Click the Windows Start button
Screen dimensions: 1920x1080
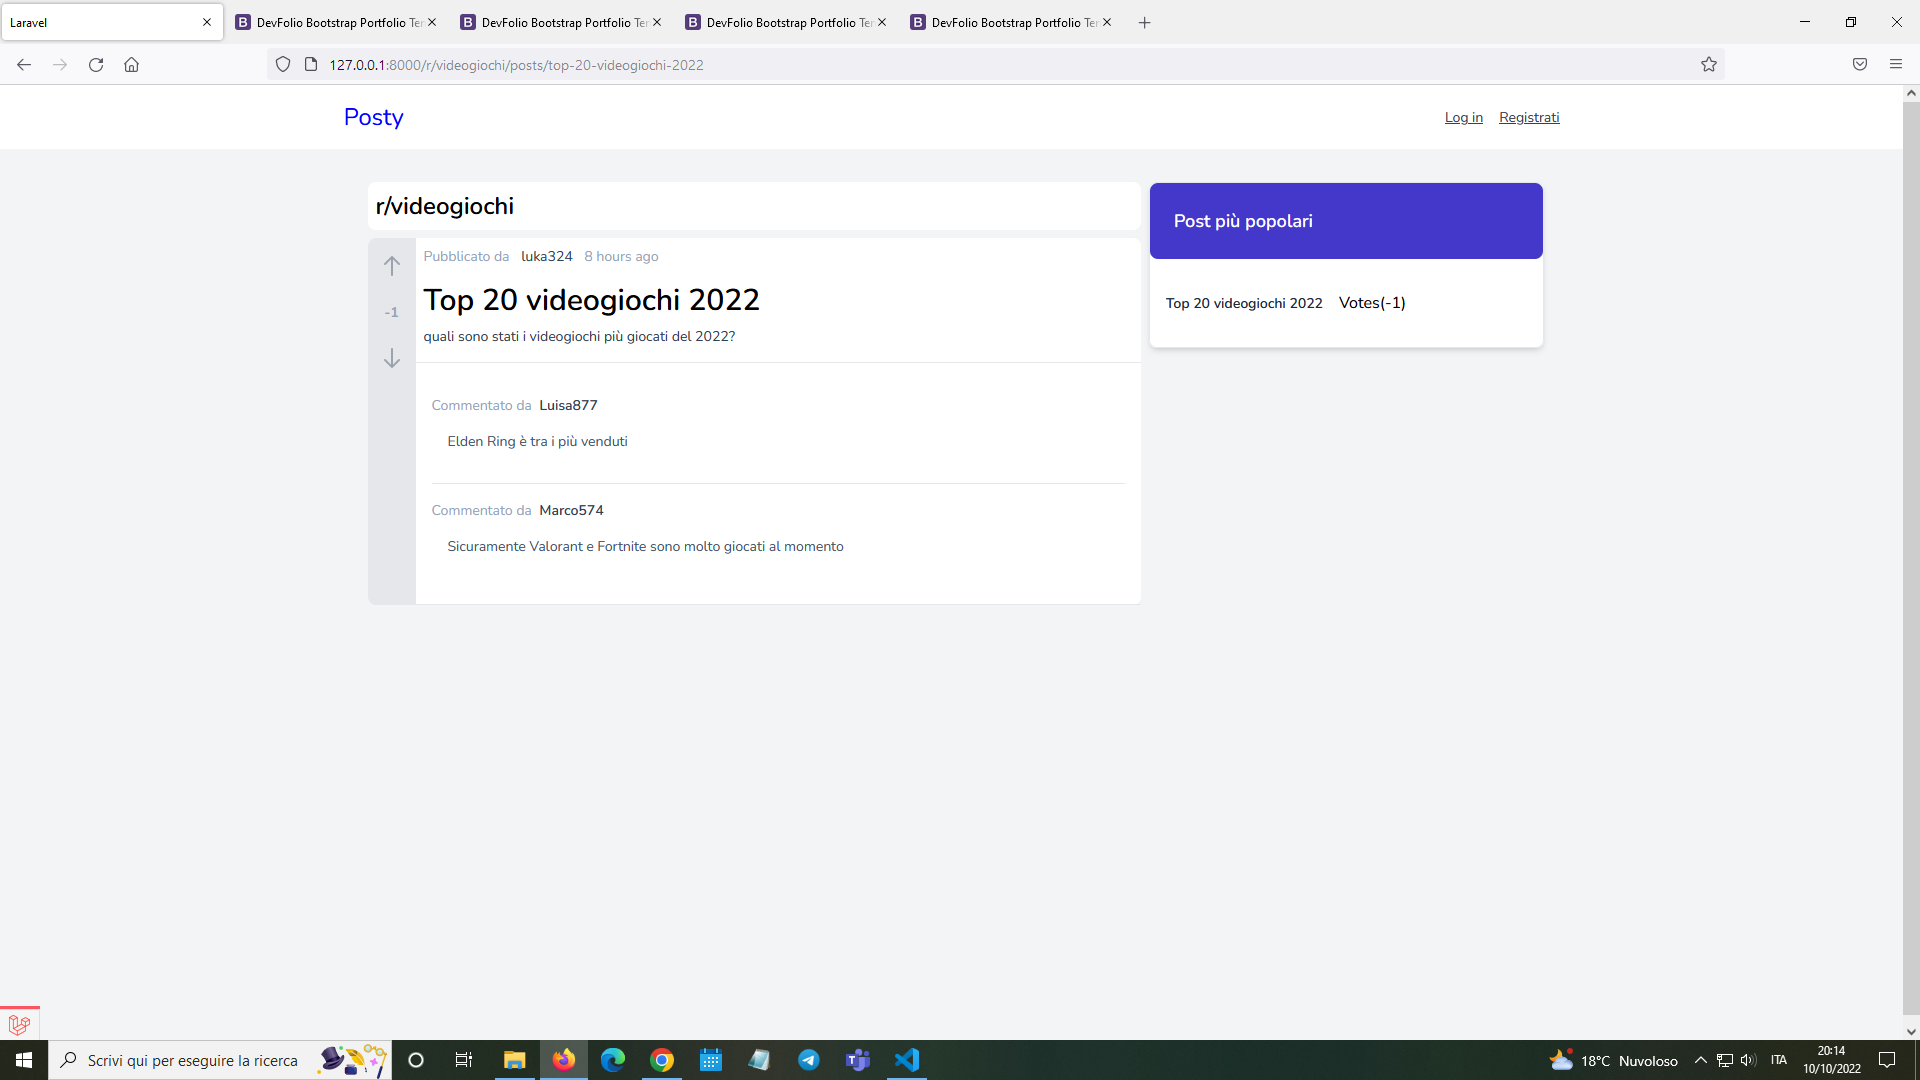(x=22, y=1060)
